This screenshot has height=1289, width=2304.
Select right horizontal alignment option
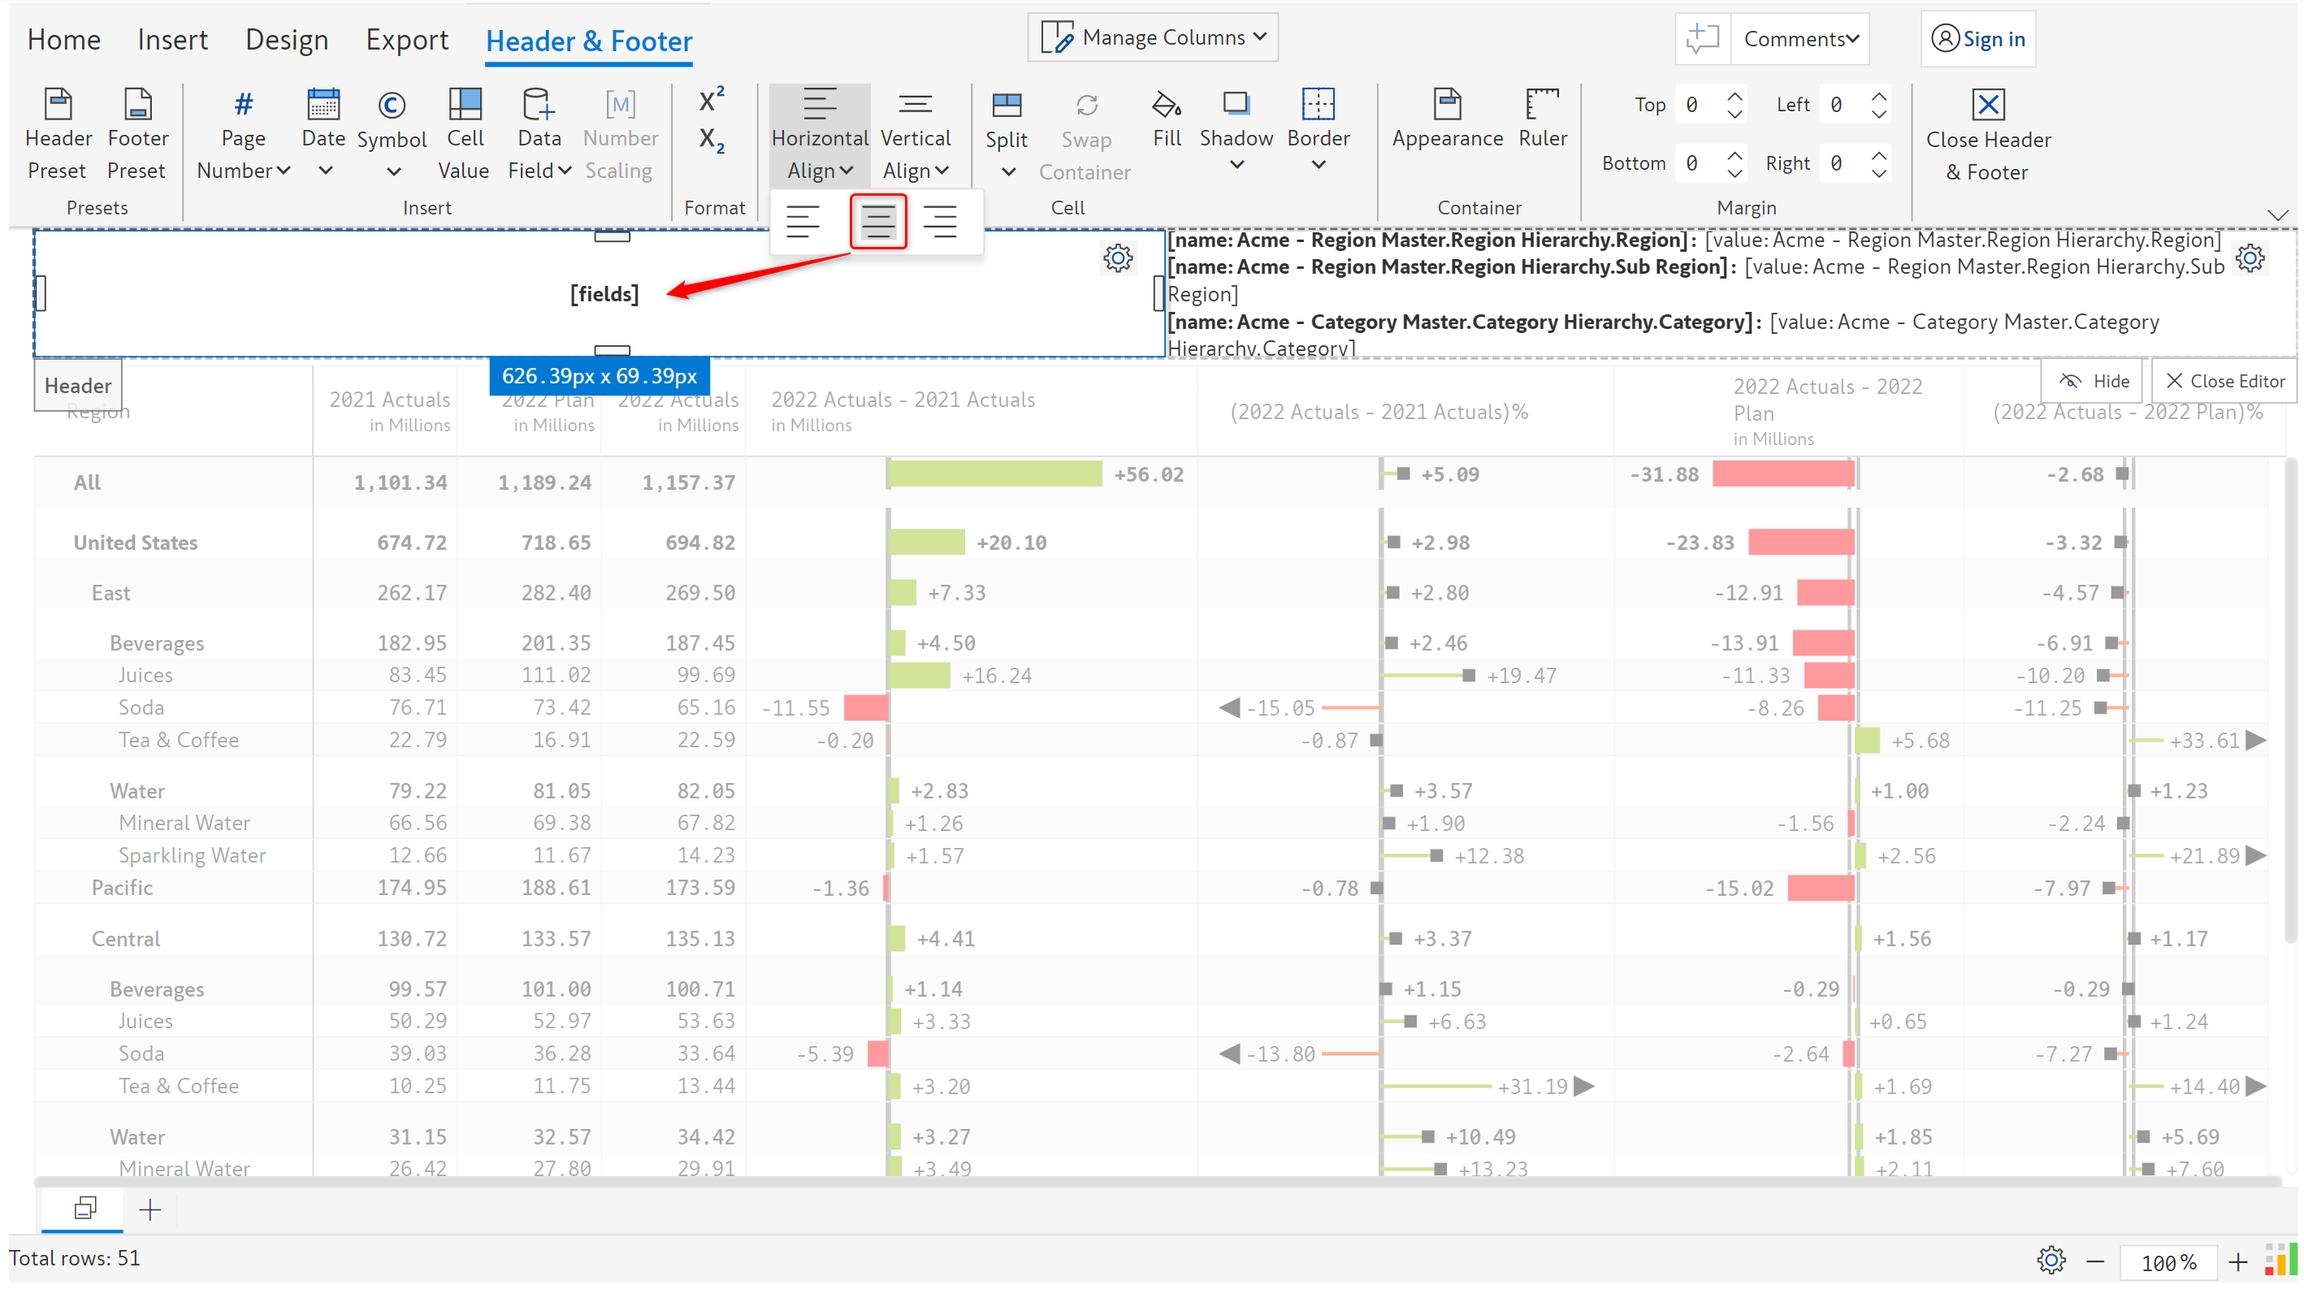coord(940,221)
